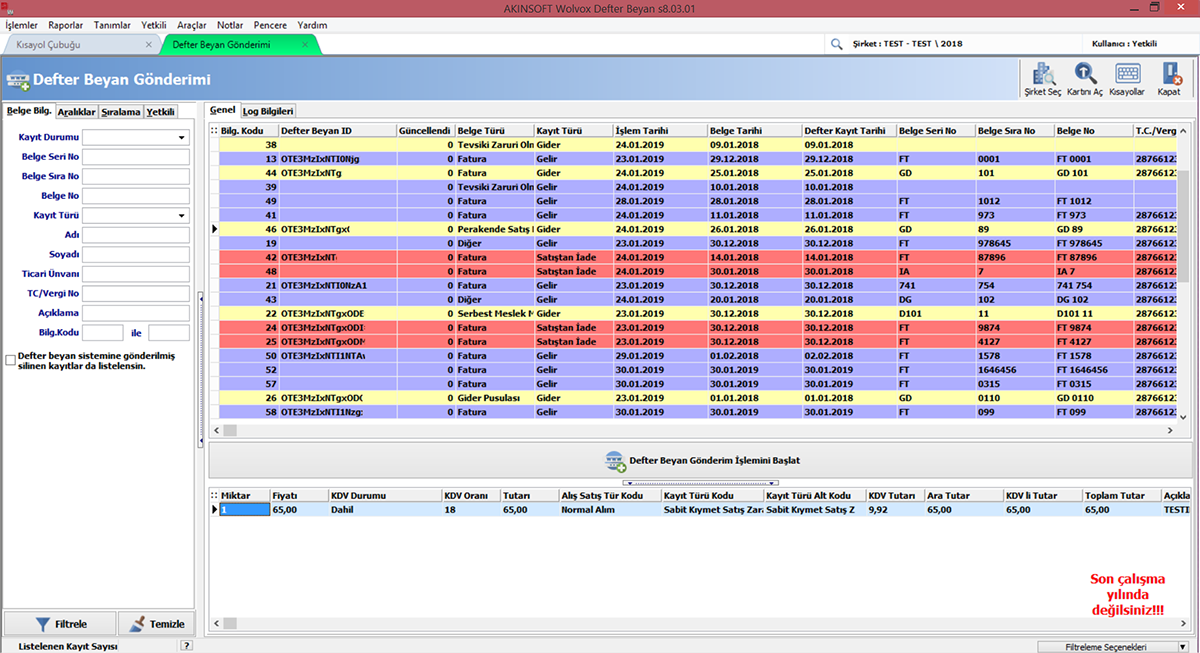
Task: Click the Belge Seri No input field
Action: pyautogui.click(x=135, y=157)
